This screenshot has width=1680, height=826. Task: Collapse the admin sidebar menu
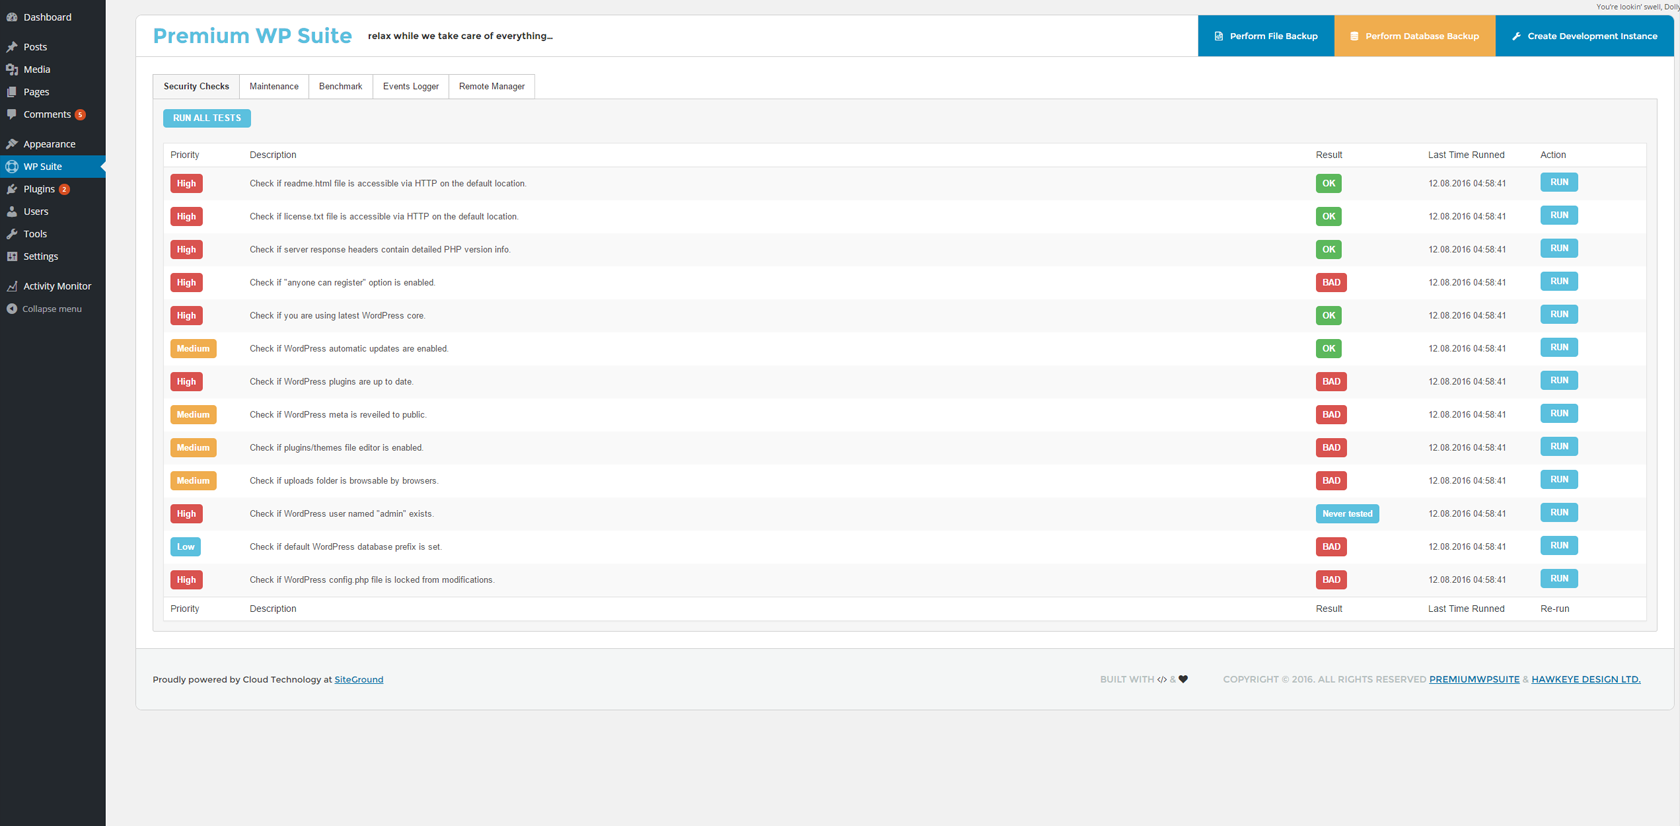(x=44, y=309)
